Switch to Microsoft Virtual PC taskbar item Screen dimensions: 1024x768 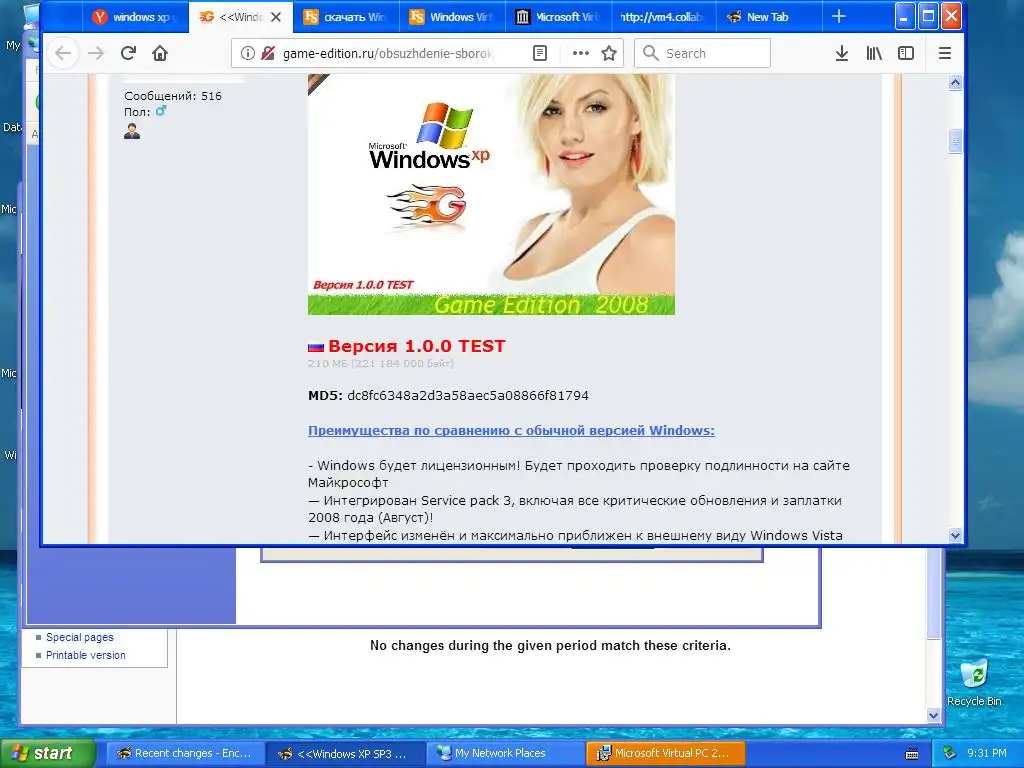pyautogui.click(x=666, y=753)
